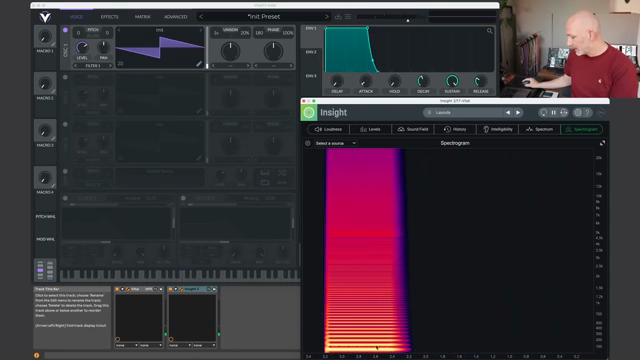The width and height of the screenshot is (640, 360).
Task: Switch to the EFFECTS tab
Action: click(109, 17)
